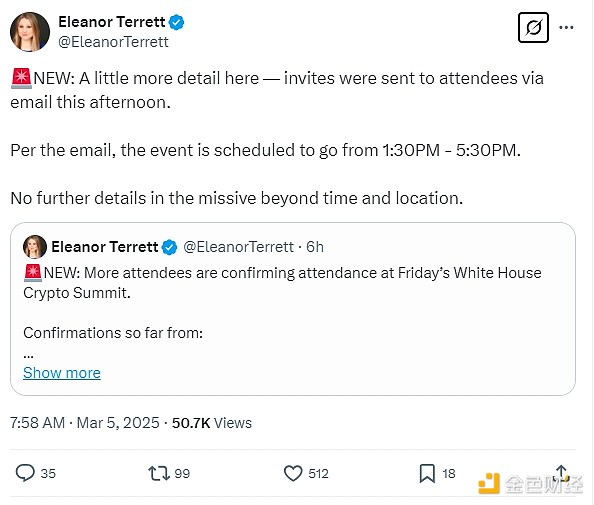Screen dimensions: 594x505
Task: Click the 512 likes count
Action: point(318,474)
